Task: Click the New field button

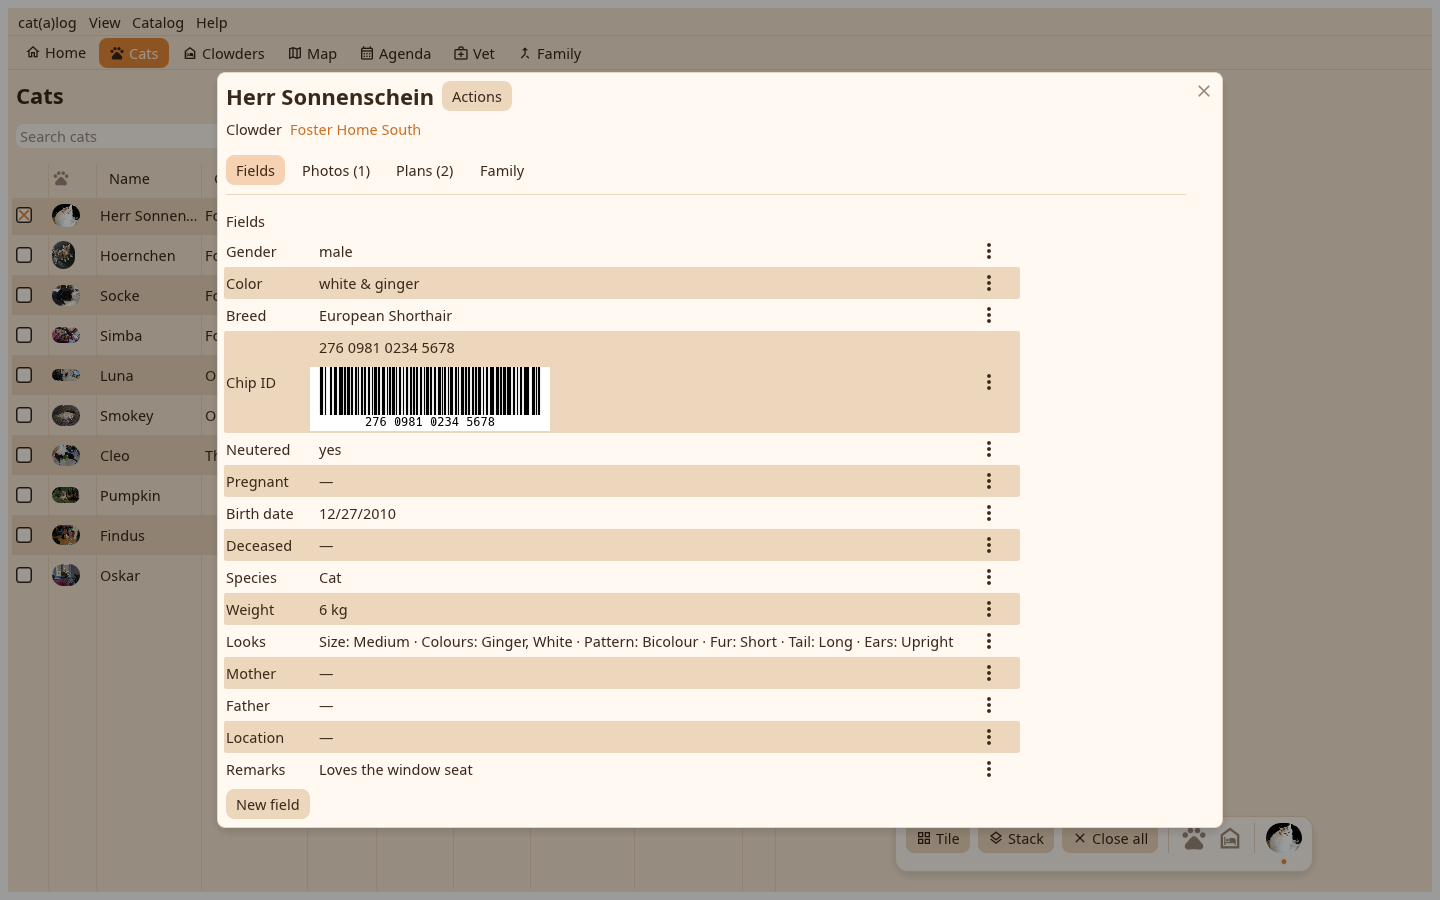Action: point(268,804)
